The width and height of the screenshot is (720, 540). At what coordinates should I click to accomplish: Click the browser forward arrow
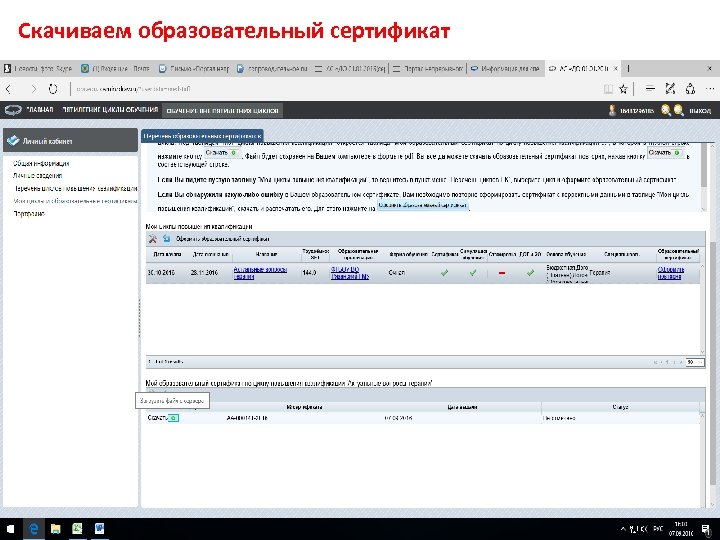[x=33, y=89]
